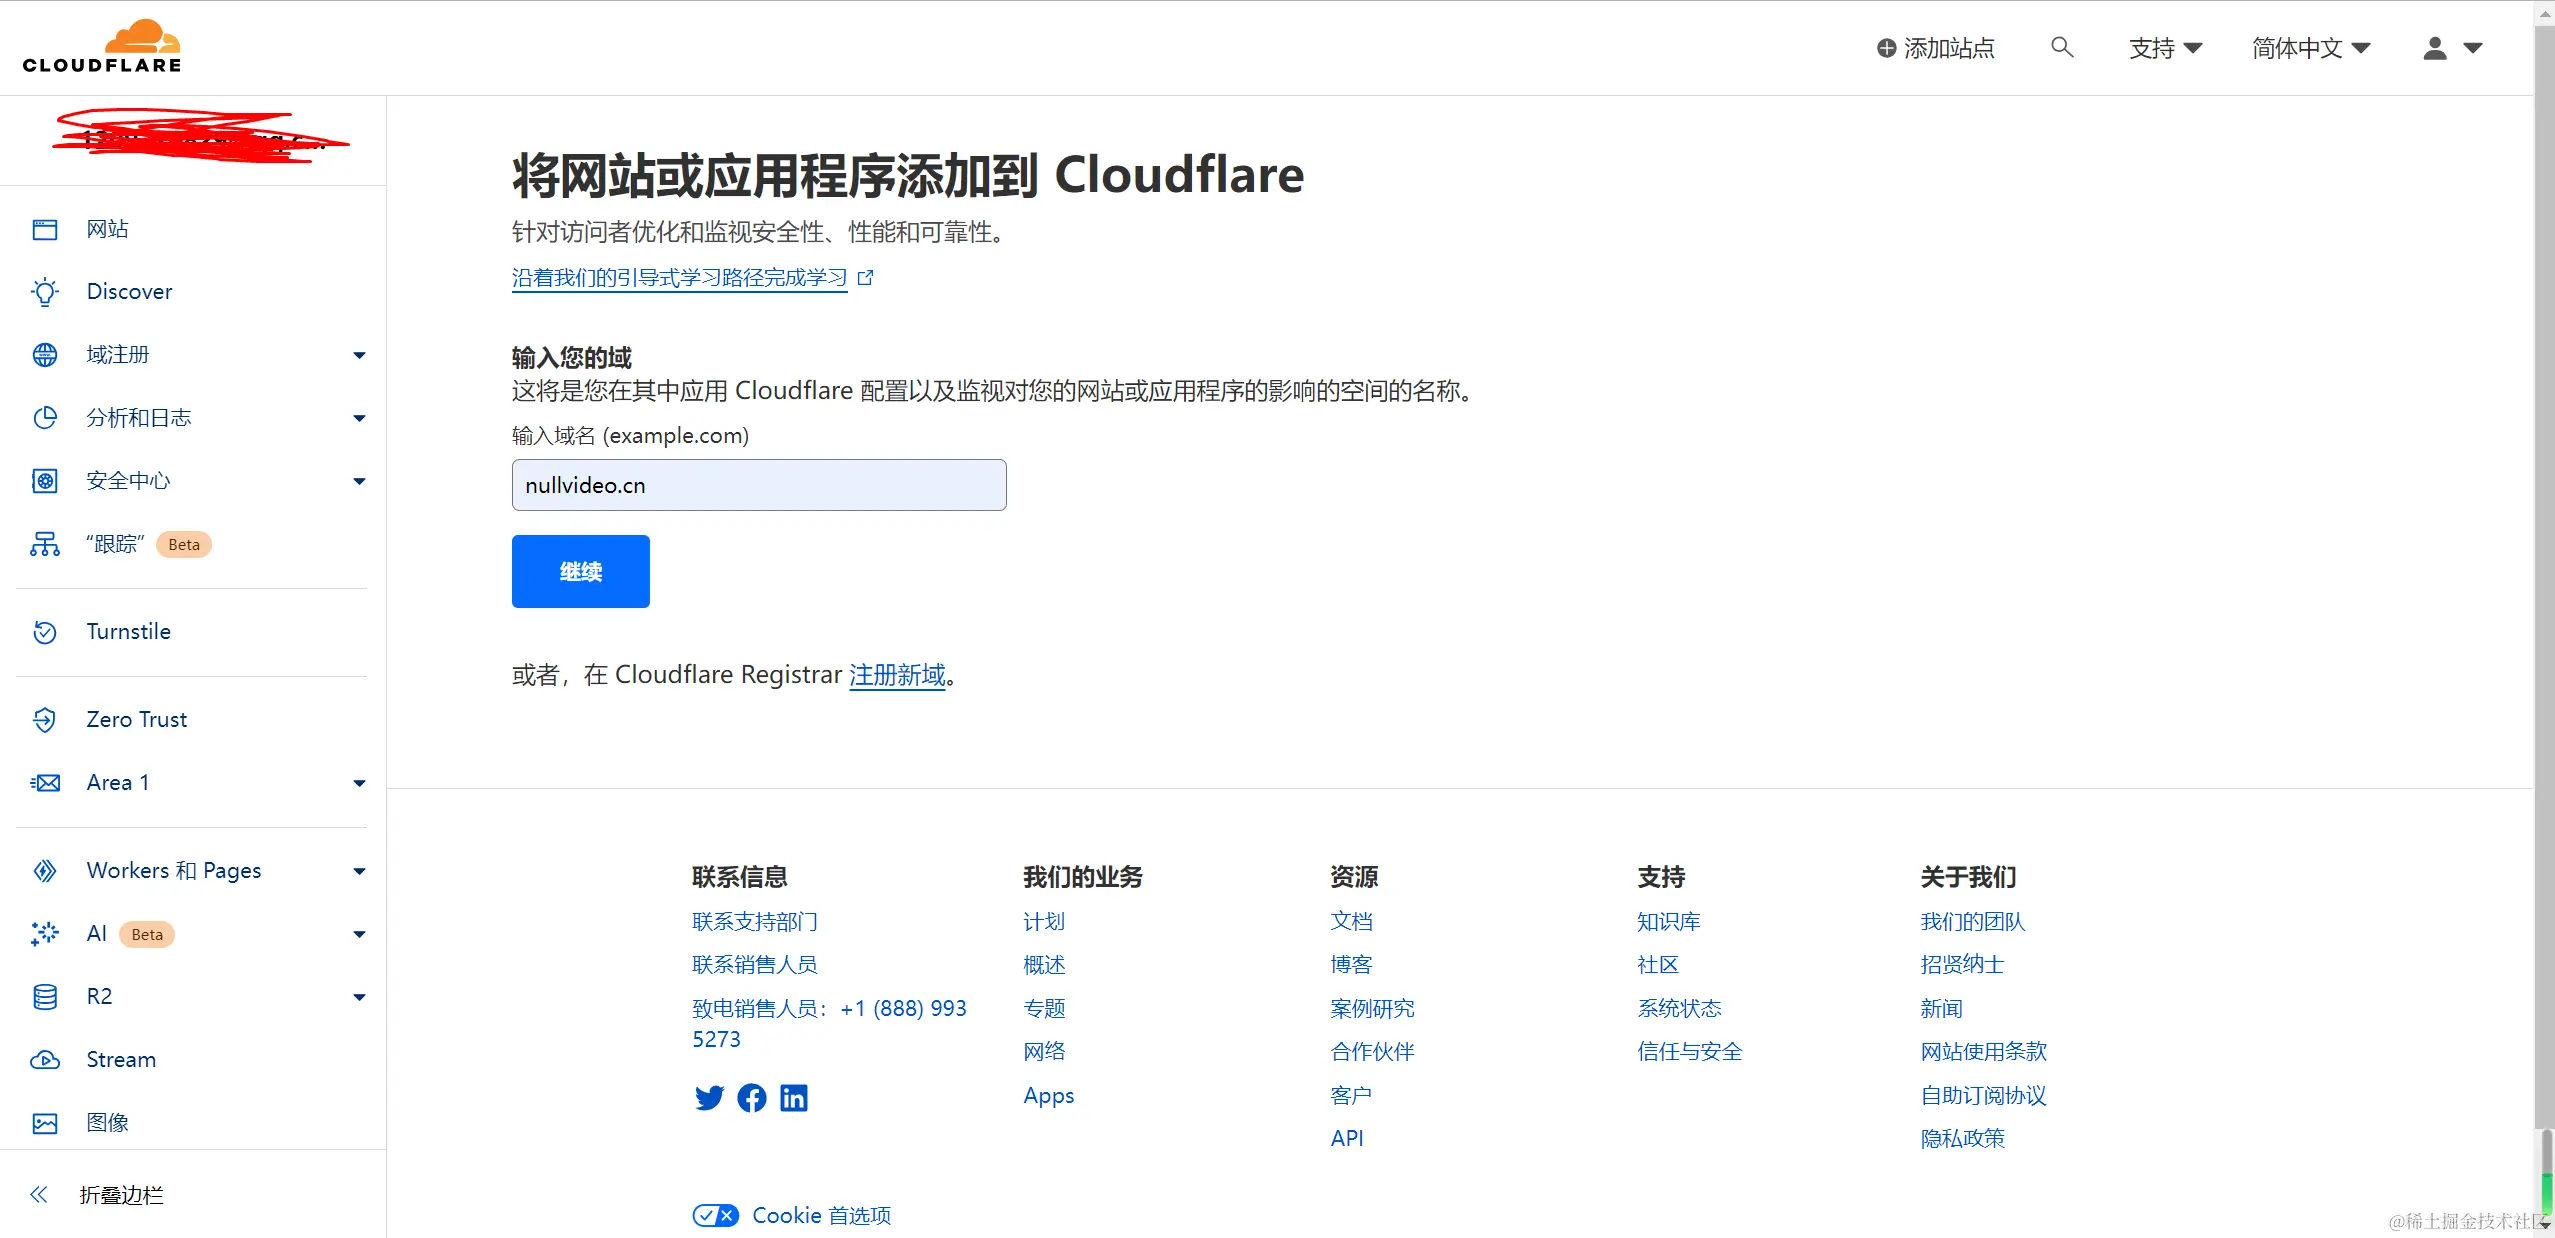
Task: Click 添加站点 in the top bar
Action: [x=1934, y=47]
